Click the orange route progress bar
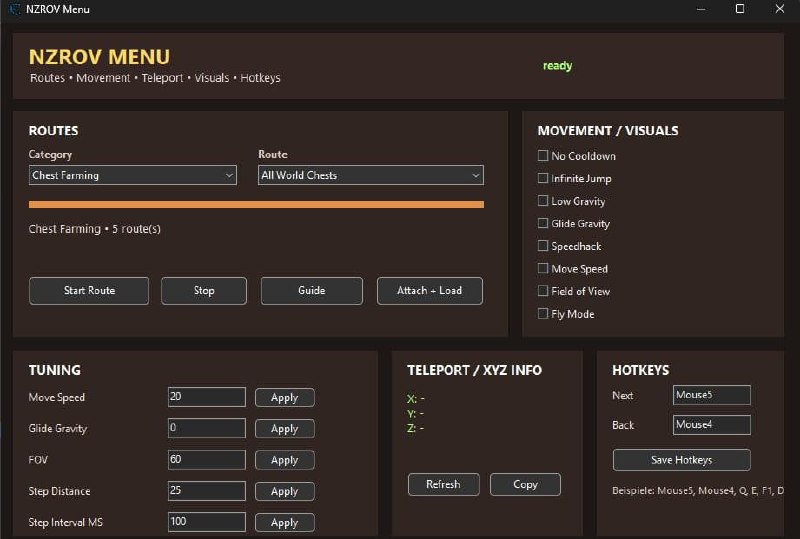The image size is (800, 539). point(256,204)
